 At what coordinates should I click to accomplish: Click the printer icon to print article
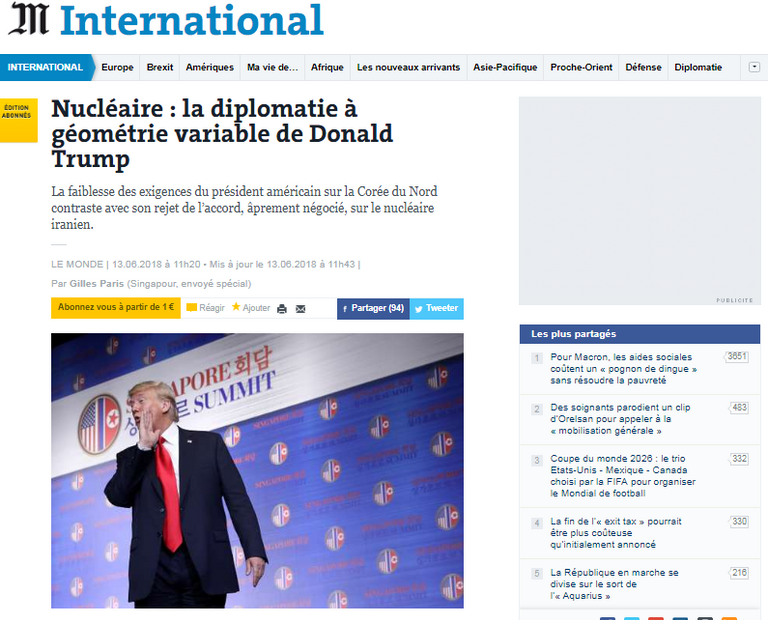click(282, 309)
